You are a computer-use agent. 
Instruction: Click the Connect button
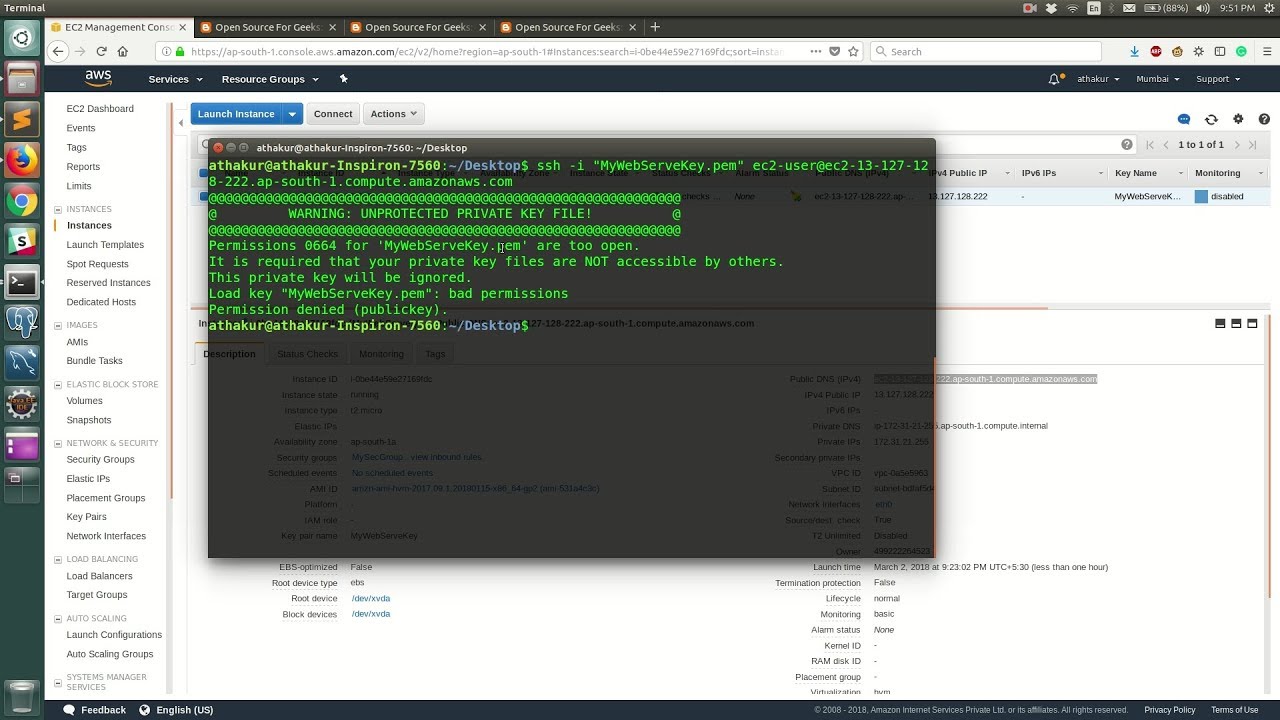pos(333,114)
